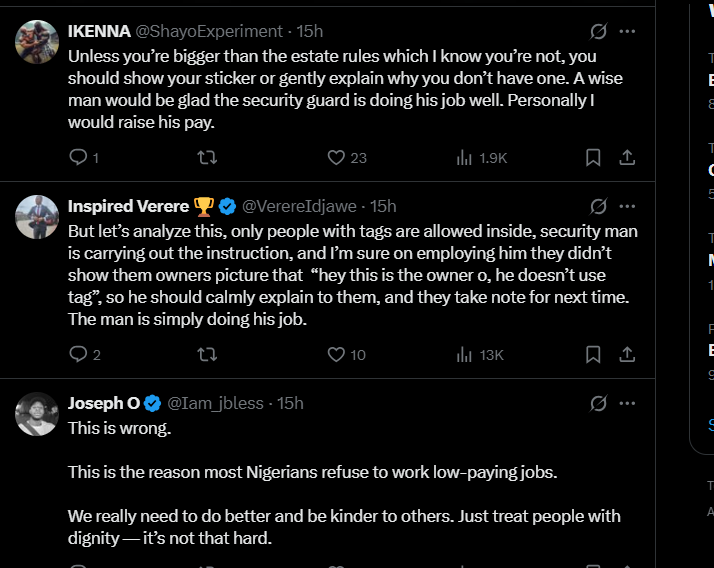Bookmark IKENNA's tweet
Viewport: 714px width, 568px height.
coord(593,157)
